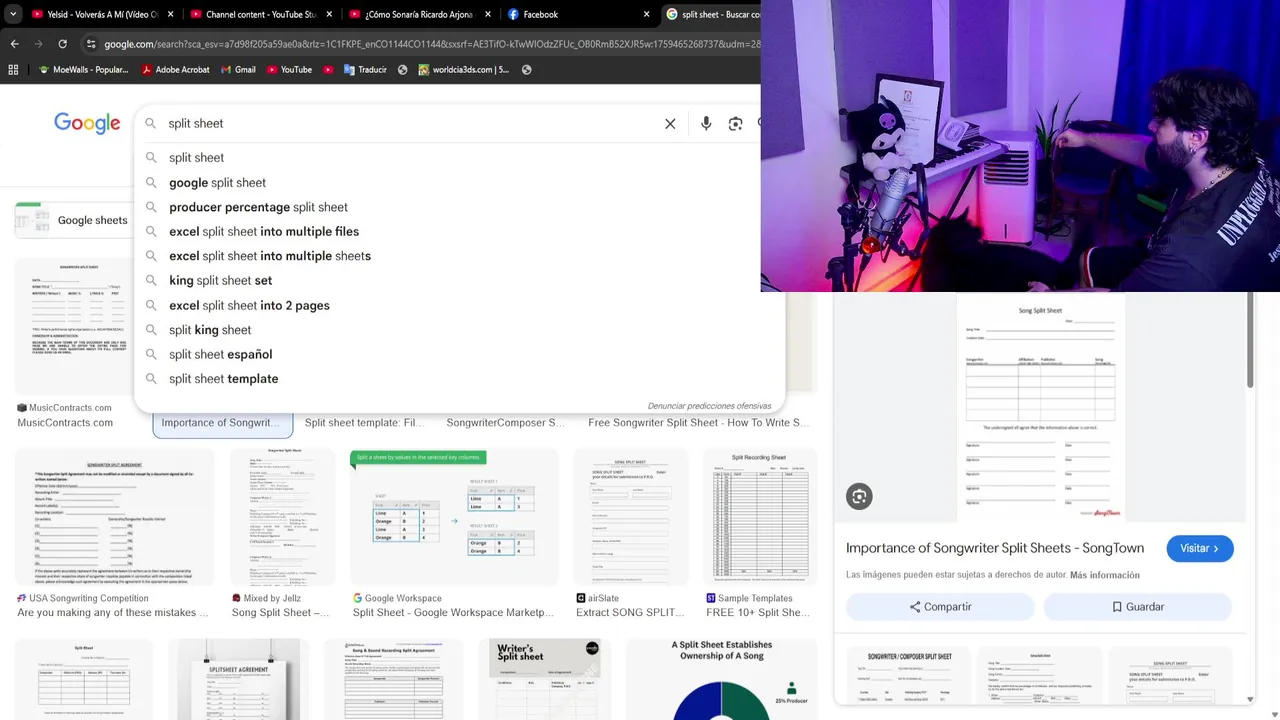Open Mixed by Jellz Song Split Sheet result
Viewport: 1280px width, 720px height.
tap(282, 517)
